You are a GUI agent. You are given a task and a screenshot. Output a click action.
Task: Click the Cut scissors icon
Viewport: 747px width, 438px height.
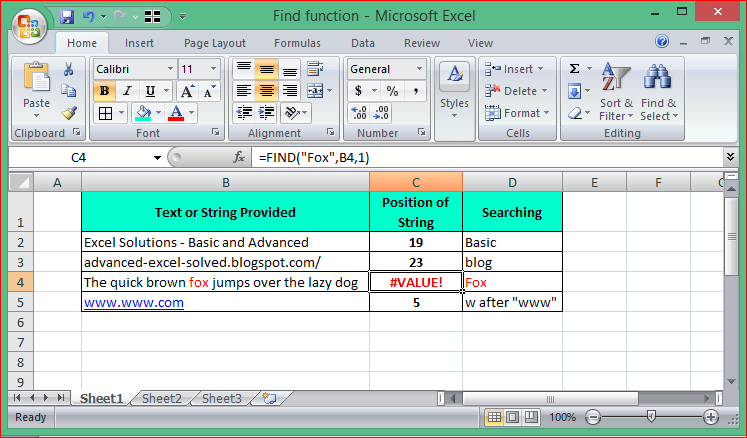68,69
